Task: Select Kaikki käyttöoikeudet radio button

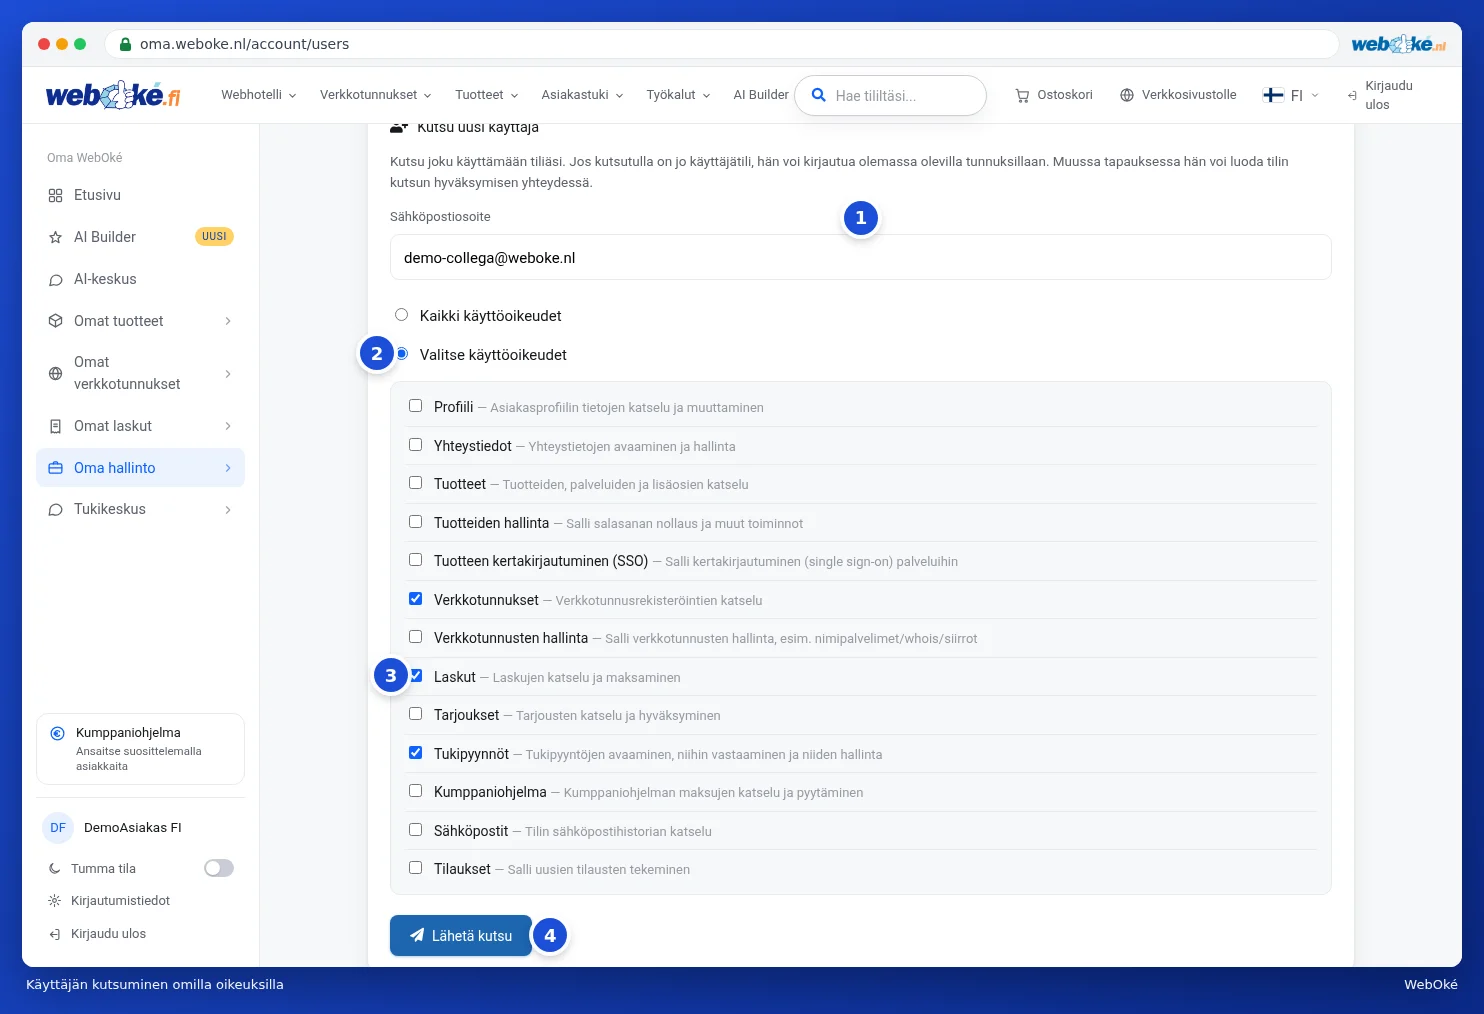Action: (401, 315)
